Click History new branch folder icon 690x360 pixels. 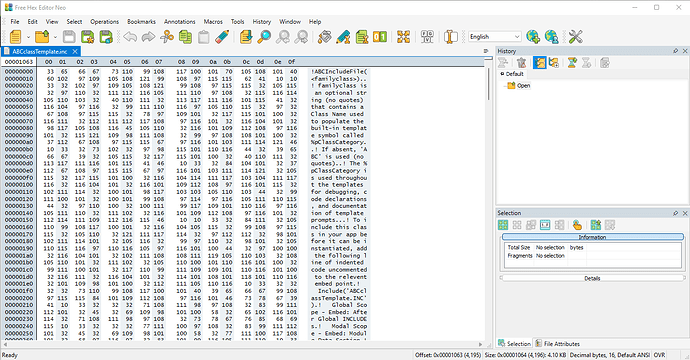(554, 63)
